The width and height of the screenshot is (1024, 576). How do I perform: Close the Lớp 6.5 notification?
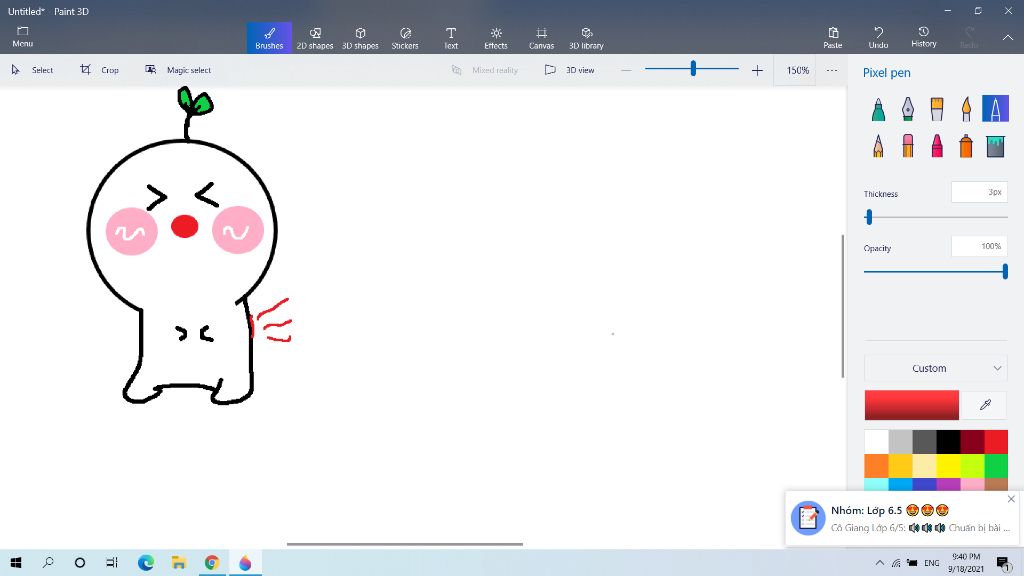coord(1011,499)
